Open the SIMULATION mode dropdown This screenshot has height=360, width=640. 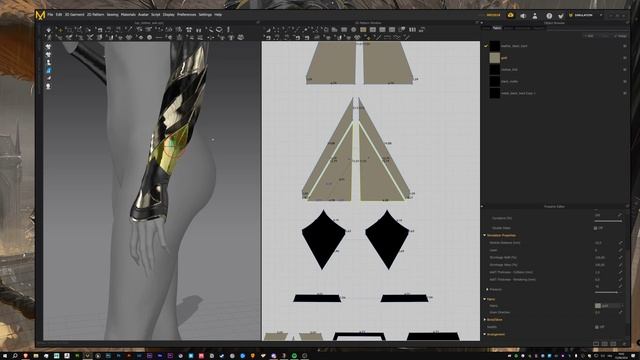tap(586, 15)
